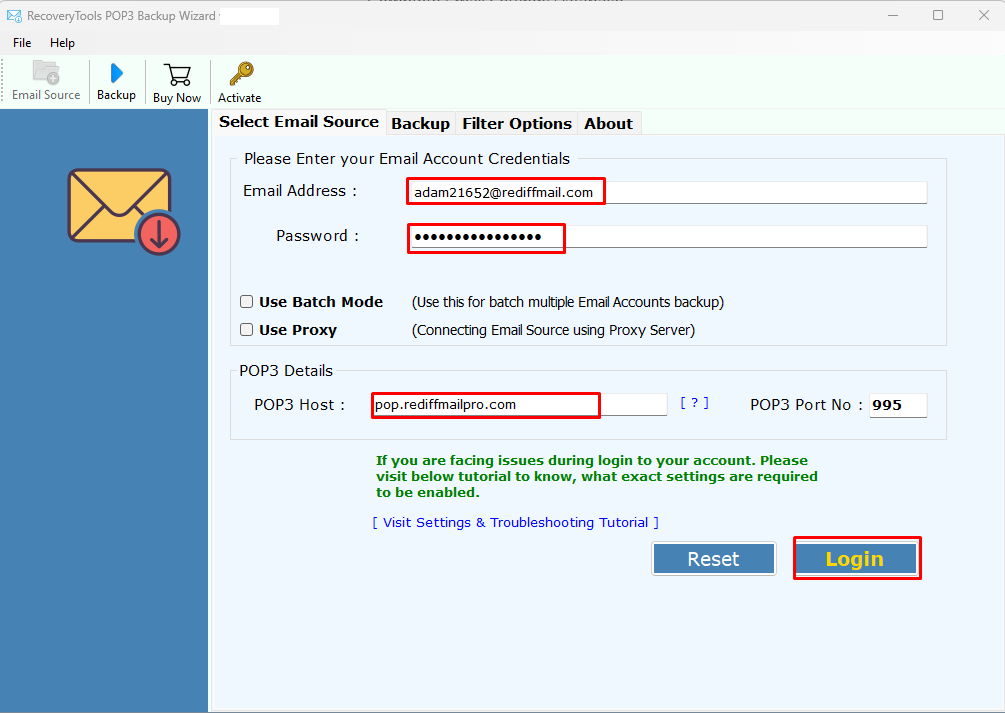Open the Filter Options tab
Image resolution: width=1005 pixels, height=713 pixels.
coord(517,124)
